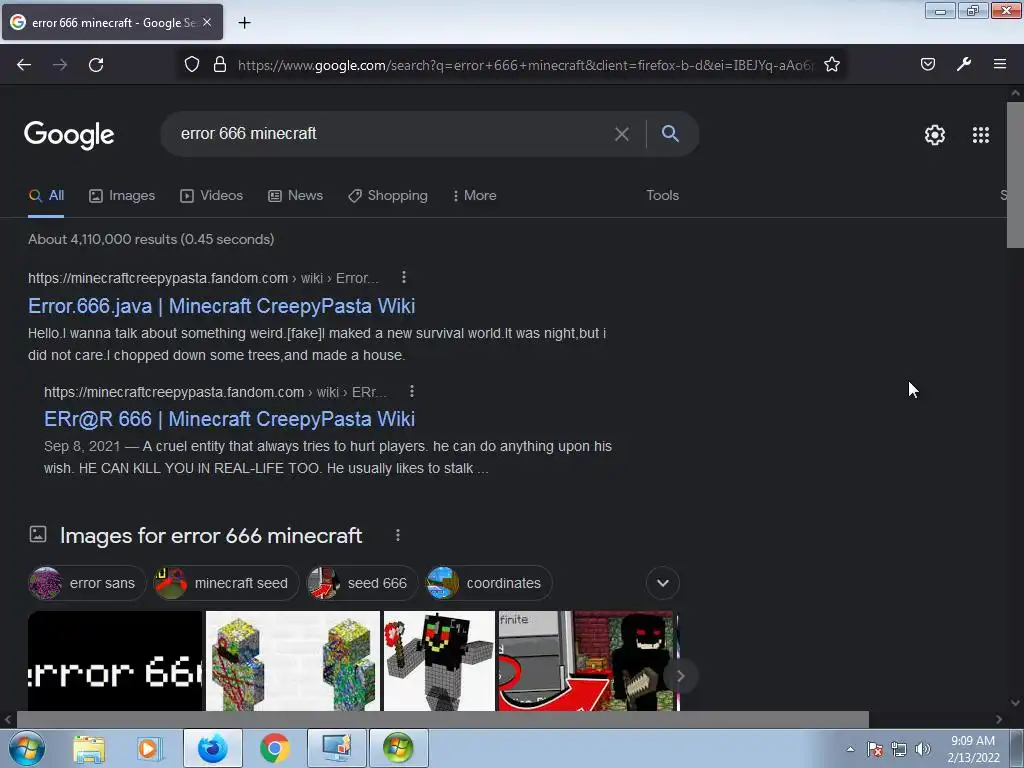The height and width of the screenshot is (768, 1024).
Task: Open File Explorer from taskbar
Action: click(89, 748)
